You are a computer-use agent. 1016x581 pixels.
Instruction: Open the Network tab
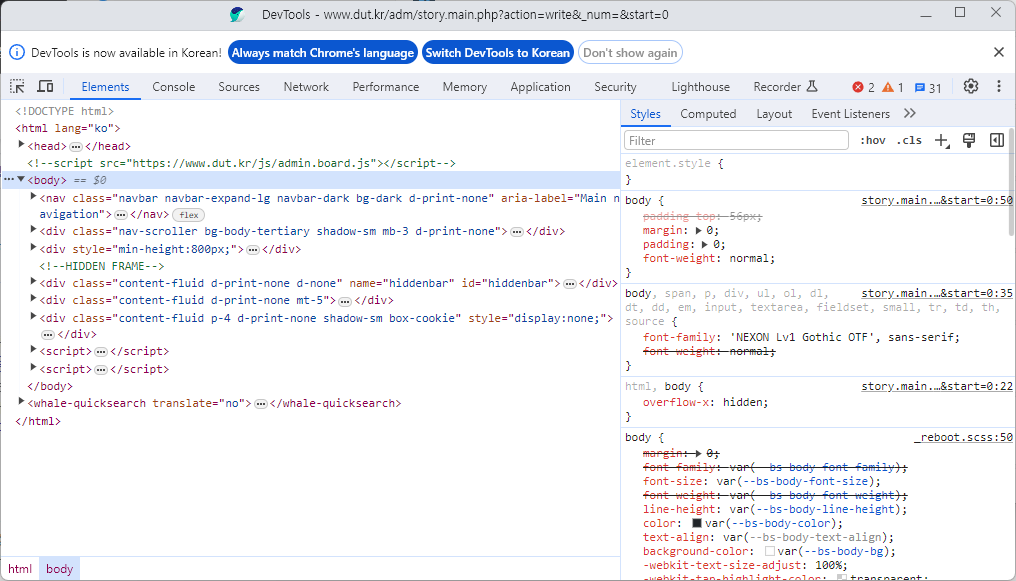pos(306,87)
